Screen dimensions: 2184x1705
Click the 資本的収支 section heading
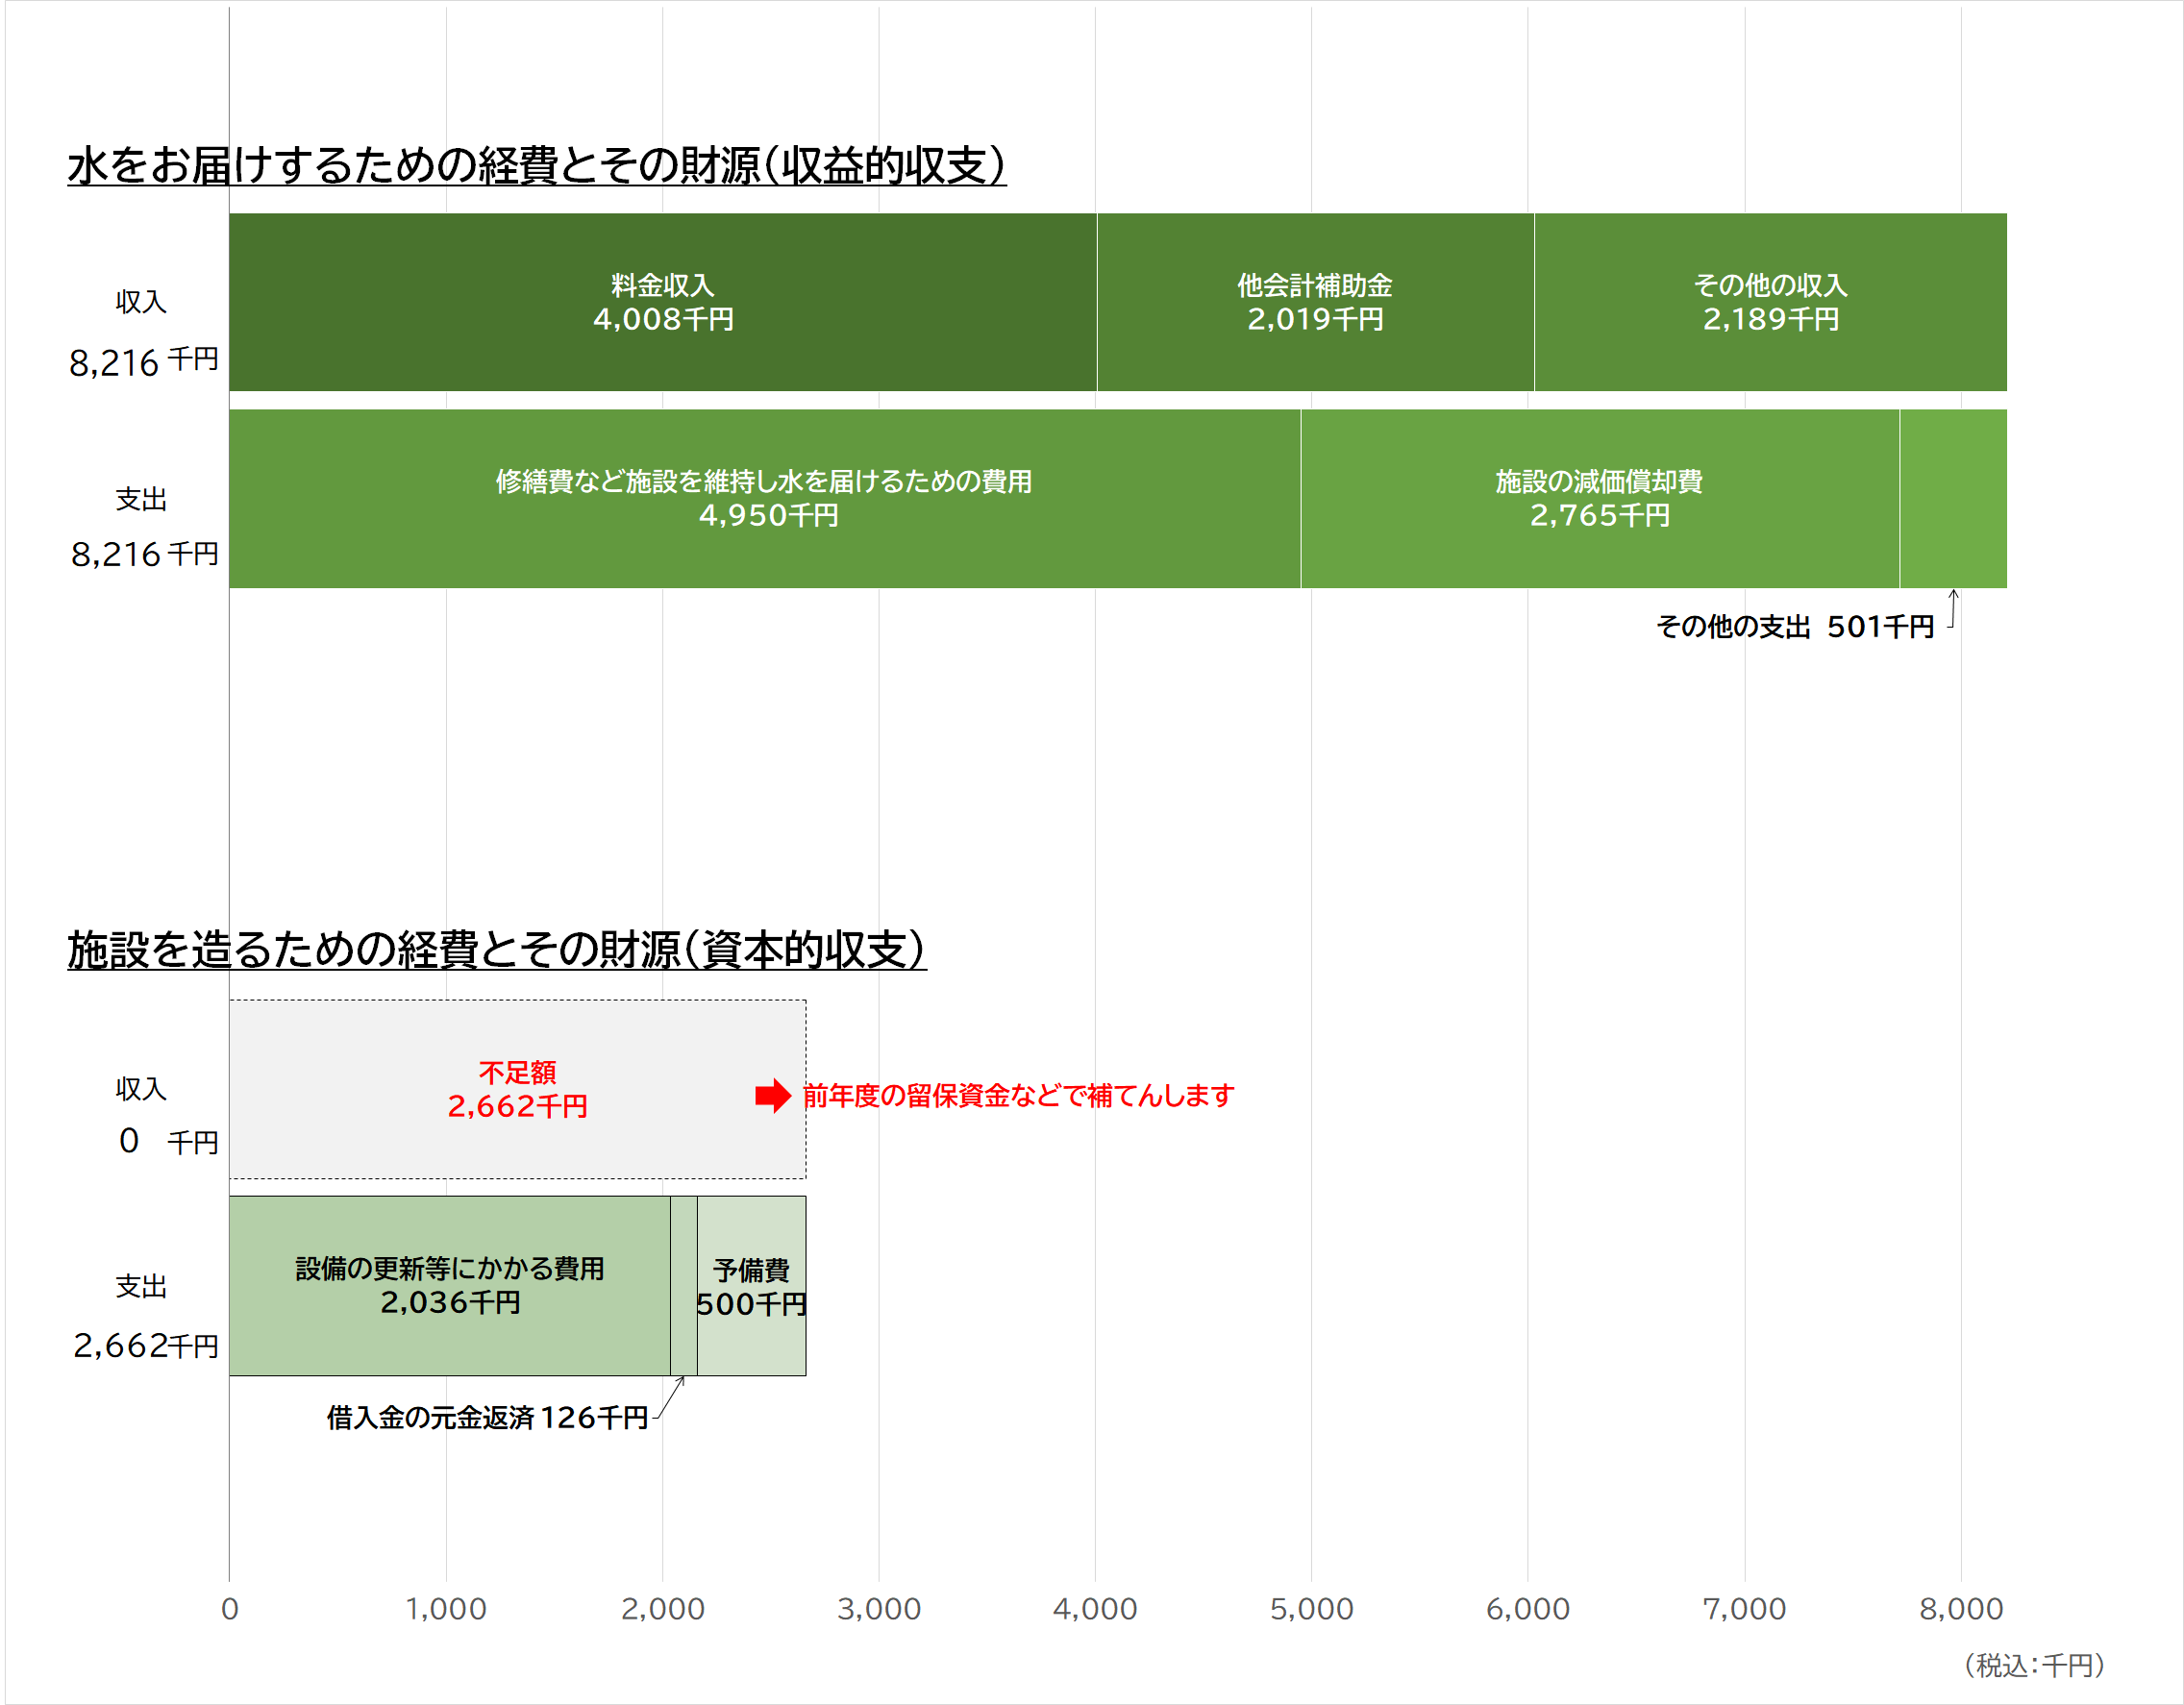(x=496, y=950)
